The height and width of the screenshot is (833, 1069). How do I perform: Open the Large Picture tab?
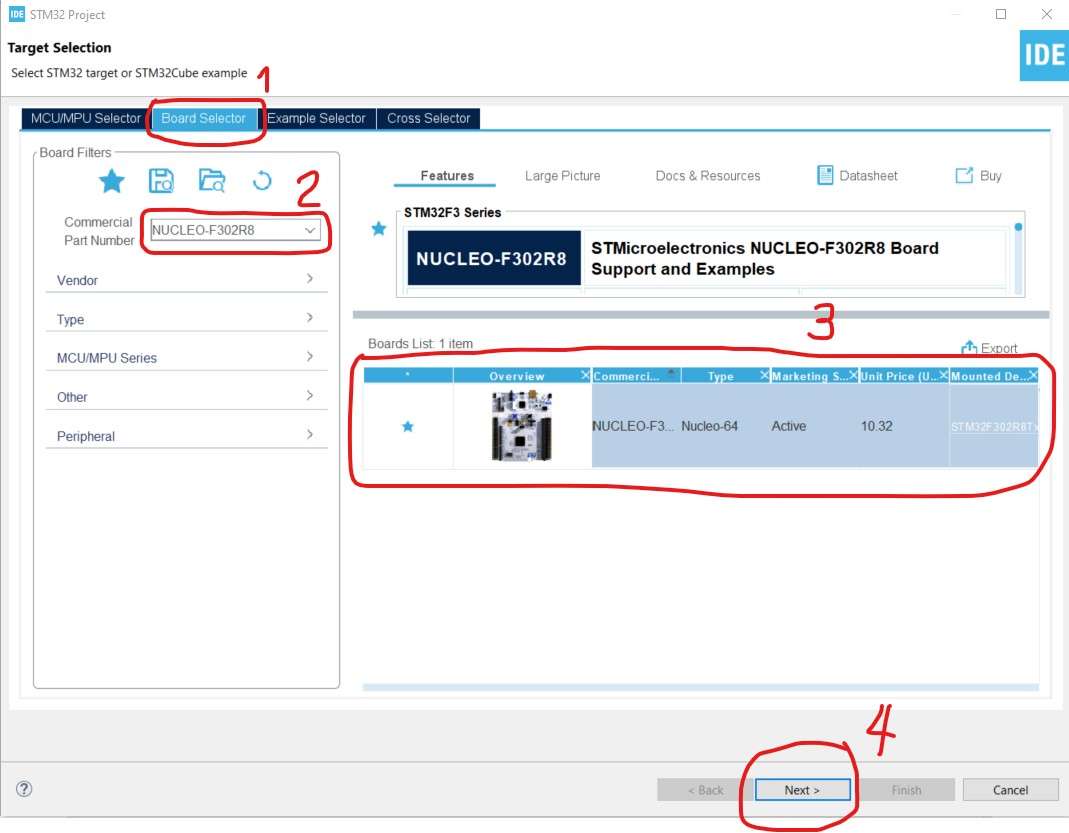point(562,176)
